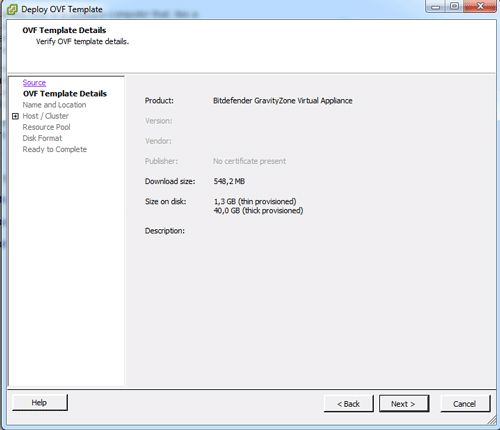This screenshot has height=430, width=500.
Task: Click the product name Bitdefender GravityZone Virtual Appliance
Action: pos(283,101)
